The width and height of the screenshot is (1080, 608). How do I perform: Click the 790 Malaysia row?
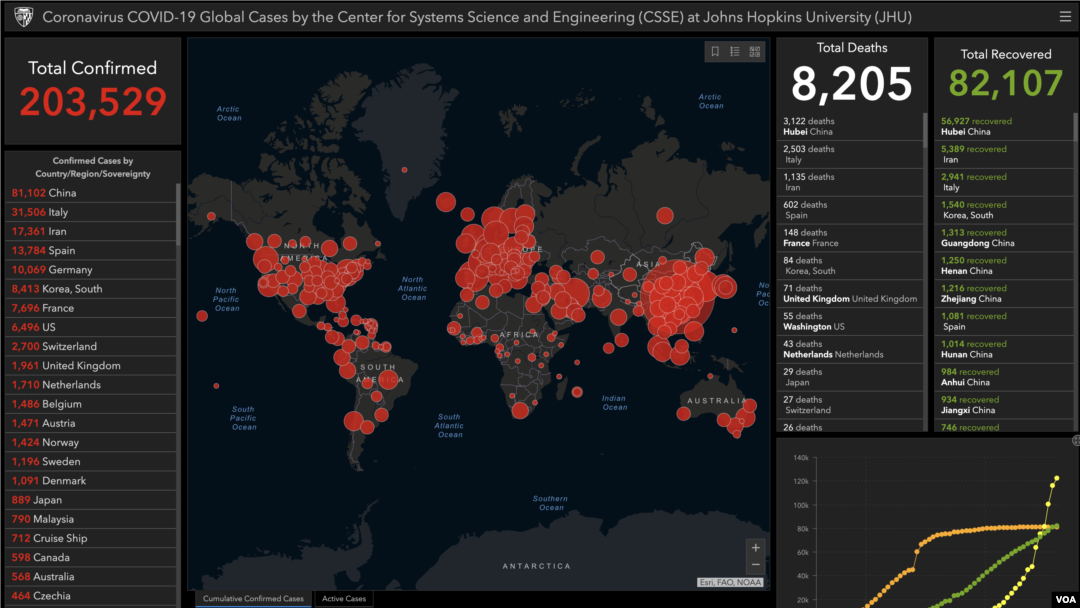tap(91, 519)
